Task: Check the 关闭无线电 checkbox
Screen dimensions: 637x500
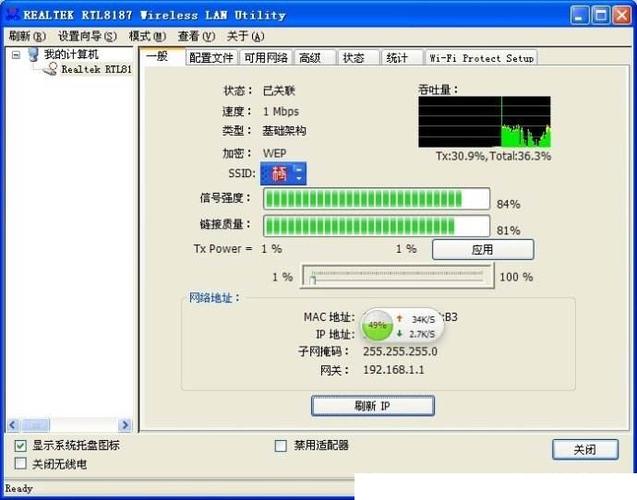Action: pos(20,463)
